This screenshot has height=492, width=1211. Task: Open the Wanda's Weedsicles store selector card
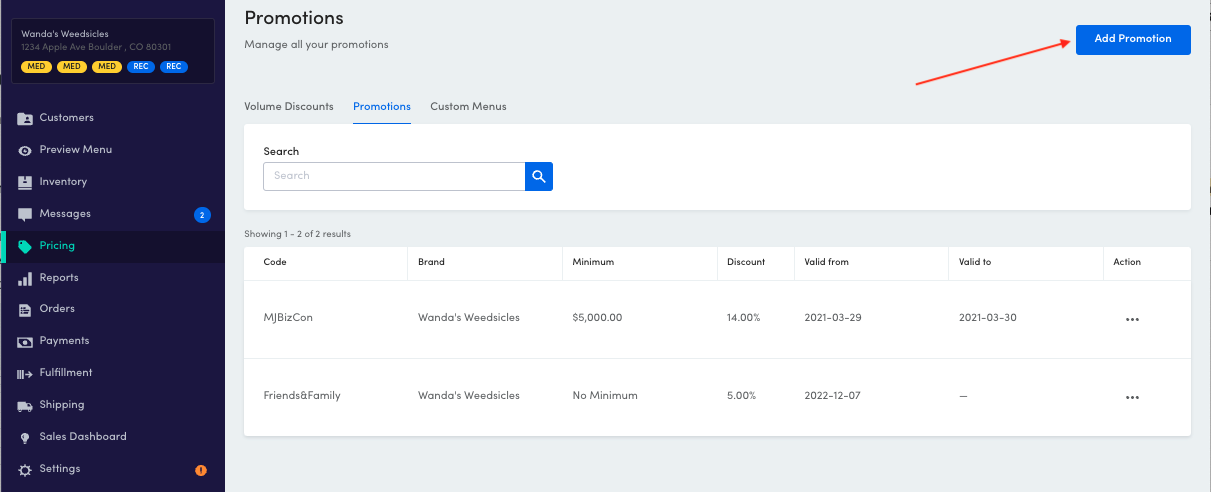pyautogui.click(x=112, y=51)
